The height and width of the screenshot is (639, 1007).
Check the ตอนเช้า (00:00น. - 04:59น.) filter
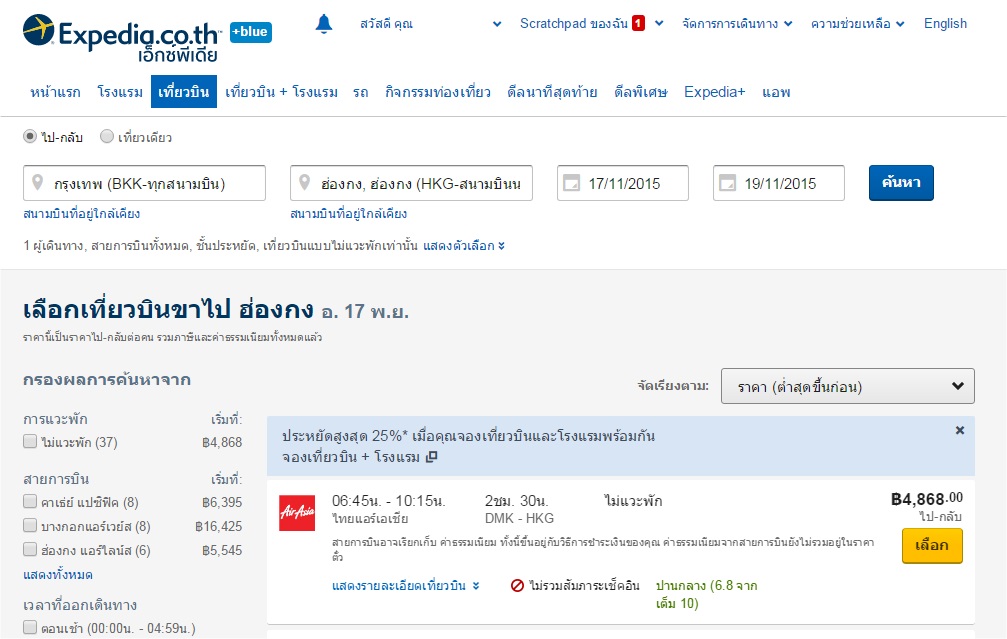tap(30, 627)
